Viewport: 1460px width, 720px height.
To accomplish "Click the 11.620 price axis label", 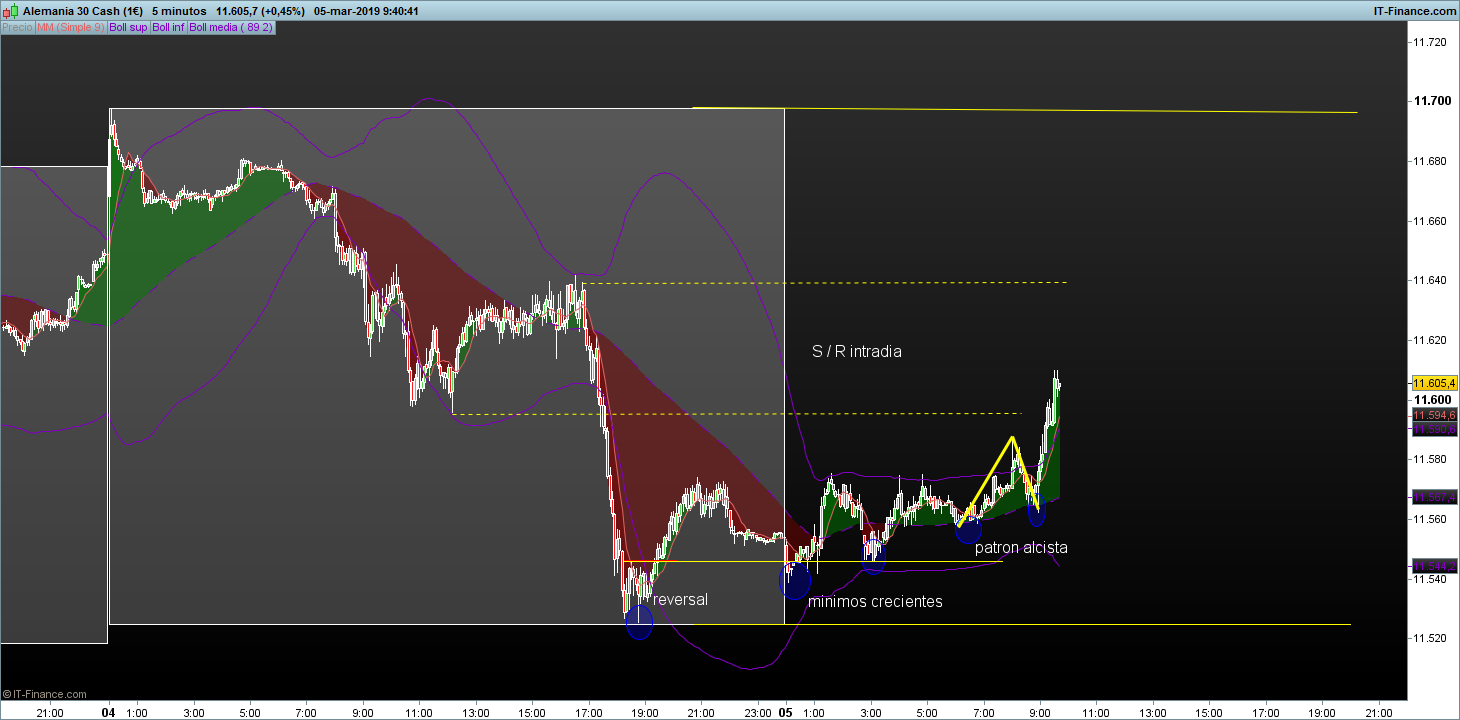I will 1429,340.
